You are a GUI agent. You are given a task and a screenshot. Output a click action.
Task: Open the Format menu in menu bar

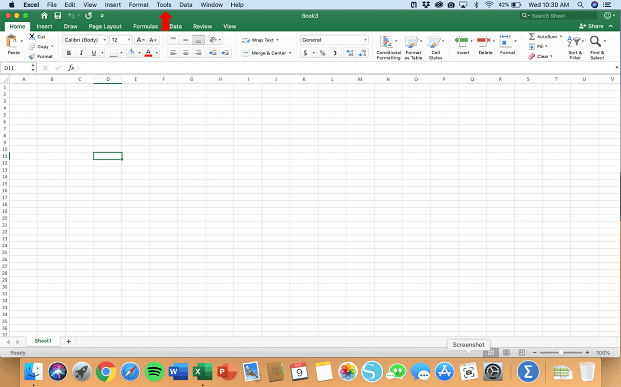click(138, 5)
